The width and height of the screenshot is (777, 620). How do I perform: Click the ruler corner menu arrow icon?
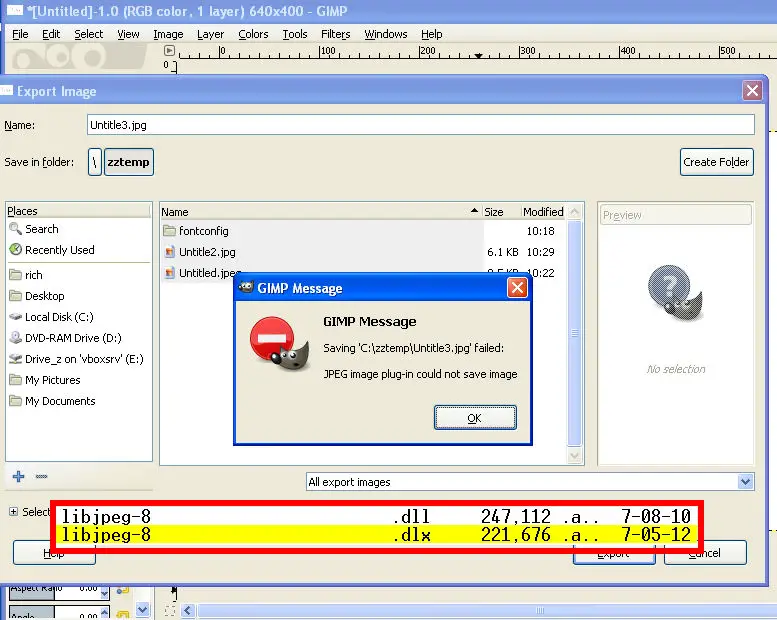click(x=169, y=51)
